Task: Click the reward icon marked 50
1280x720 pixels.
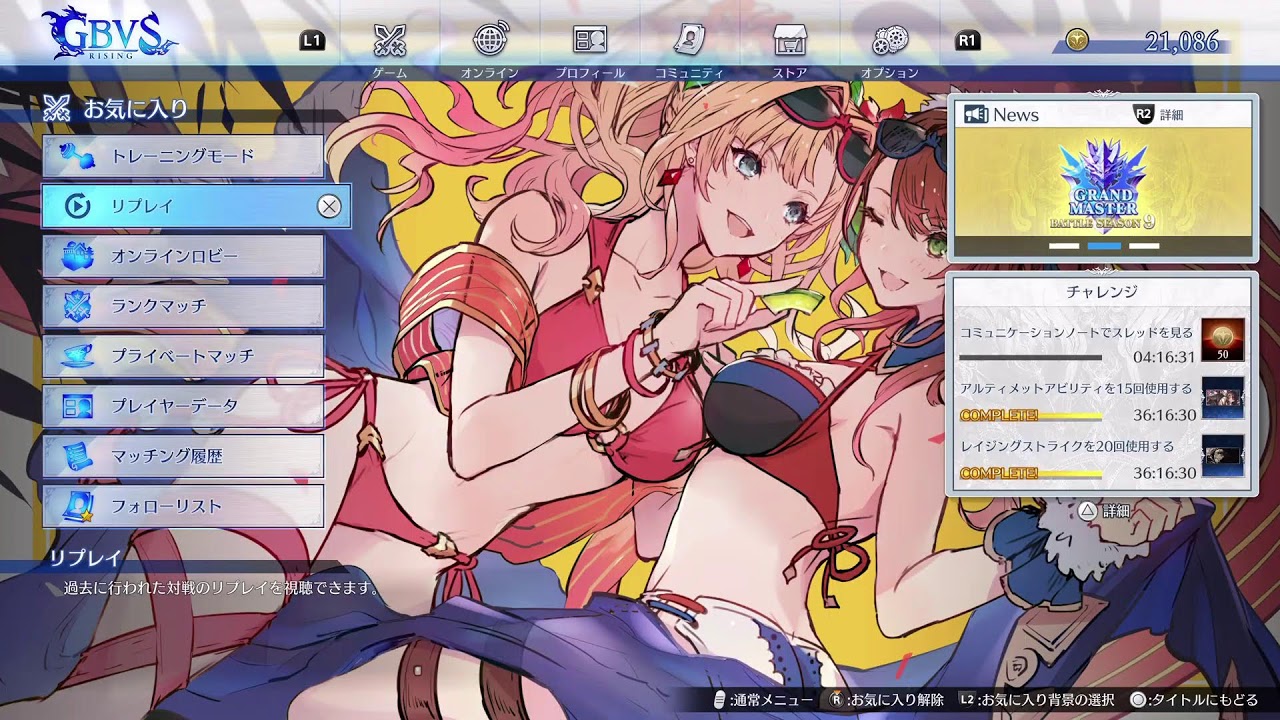Action: pos(1223,340)
